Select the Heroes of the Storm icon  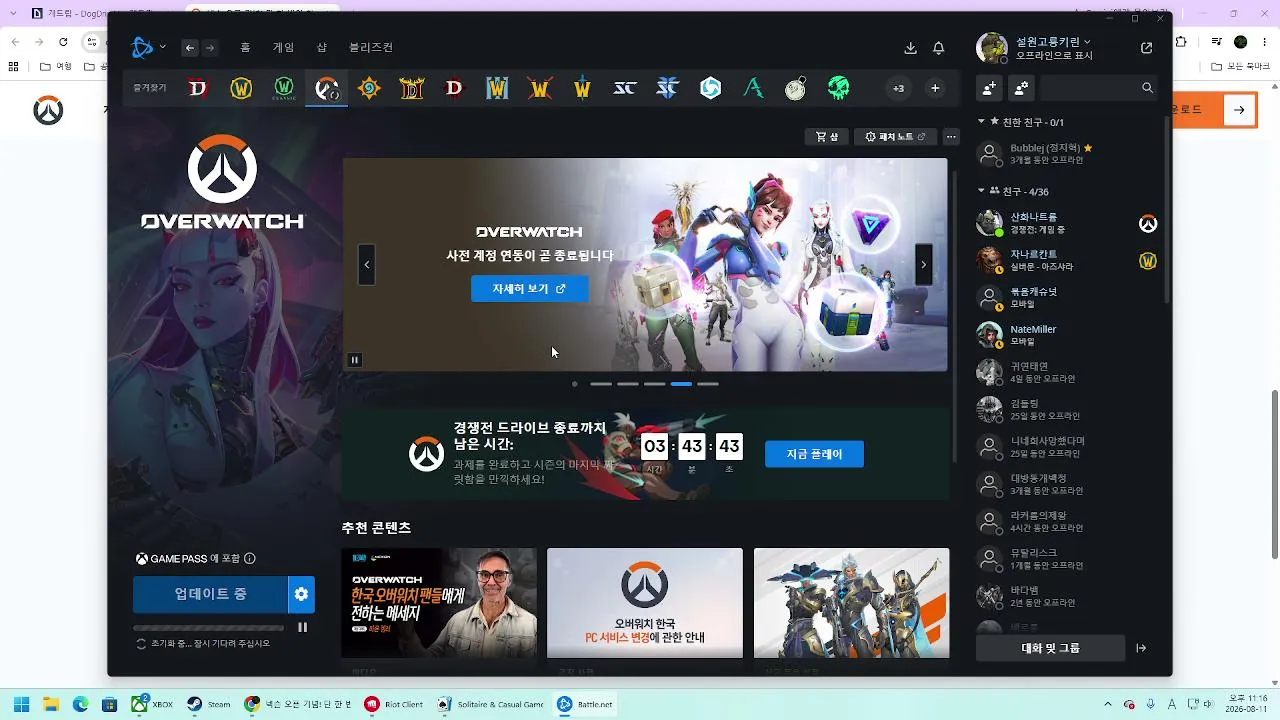point(710,88)
